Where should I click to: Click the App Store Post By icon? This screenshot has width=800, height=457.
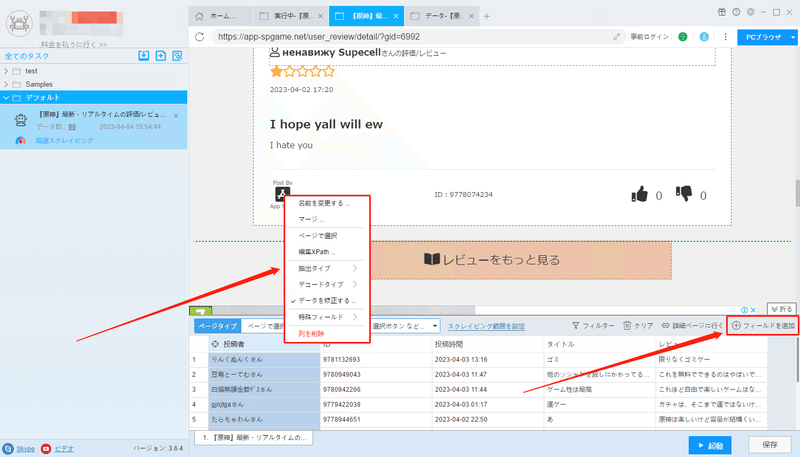pyautogui.click(x=280, y=194)
